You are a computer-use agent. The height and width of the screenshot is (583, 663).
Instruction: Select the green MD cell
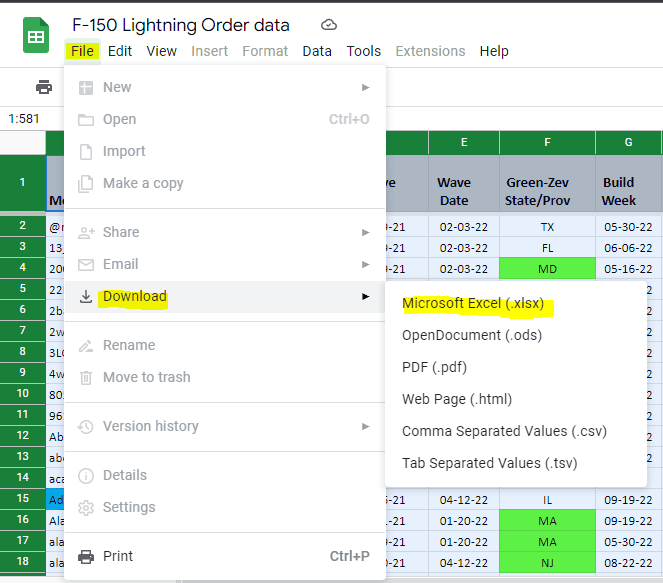(x=547, y=268)
